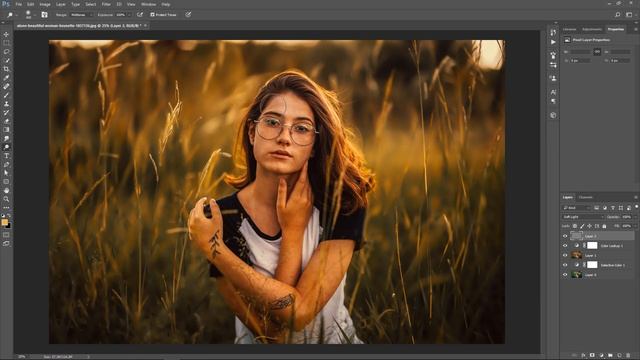Select the Healing Brush tool

[6, 87]
